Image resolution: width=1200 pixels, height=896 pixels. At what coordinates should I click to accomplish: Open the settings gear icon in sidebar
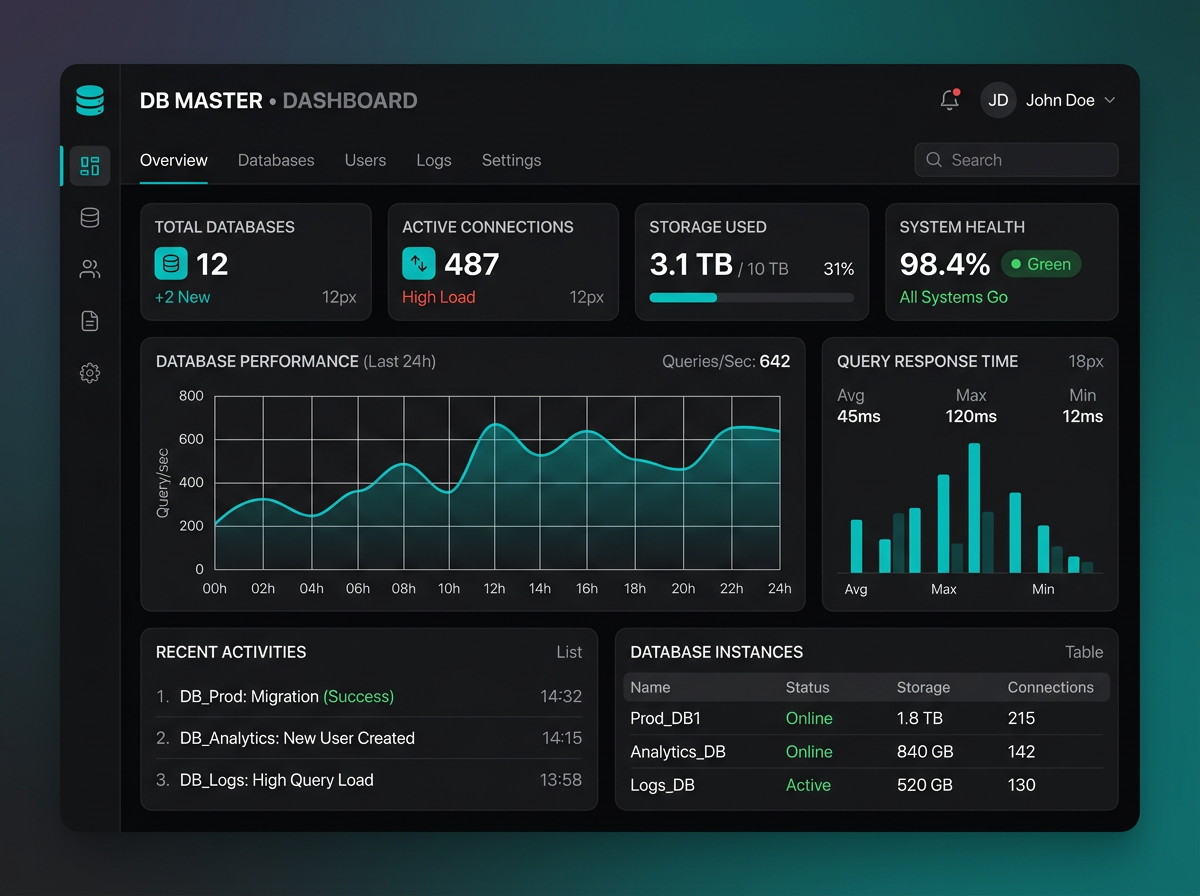point(90,373)
